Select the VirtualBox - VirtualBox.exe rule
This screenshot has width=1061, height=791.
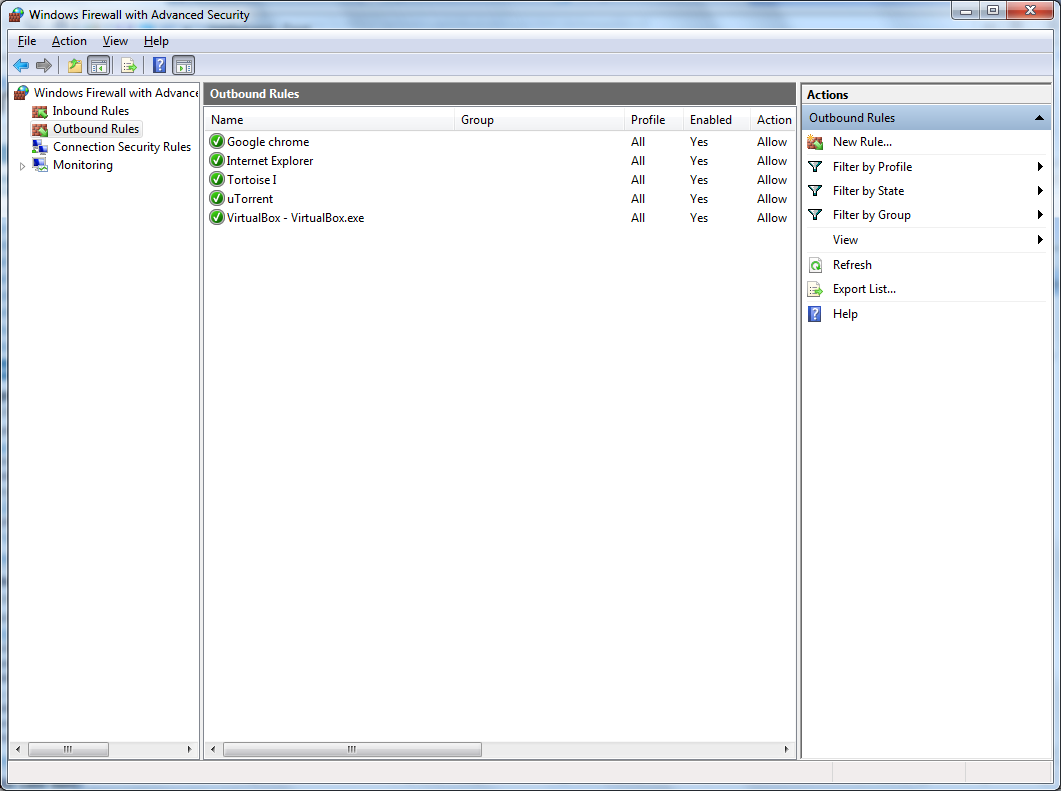(295, 217)
